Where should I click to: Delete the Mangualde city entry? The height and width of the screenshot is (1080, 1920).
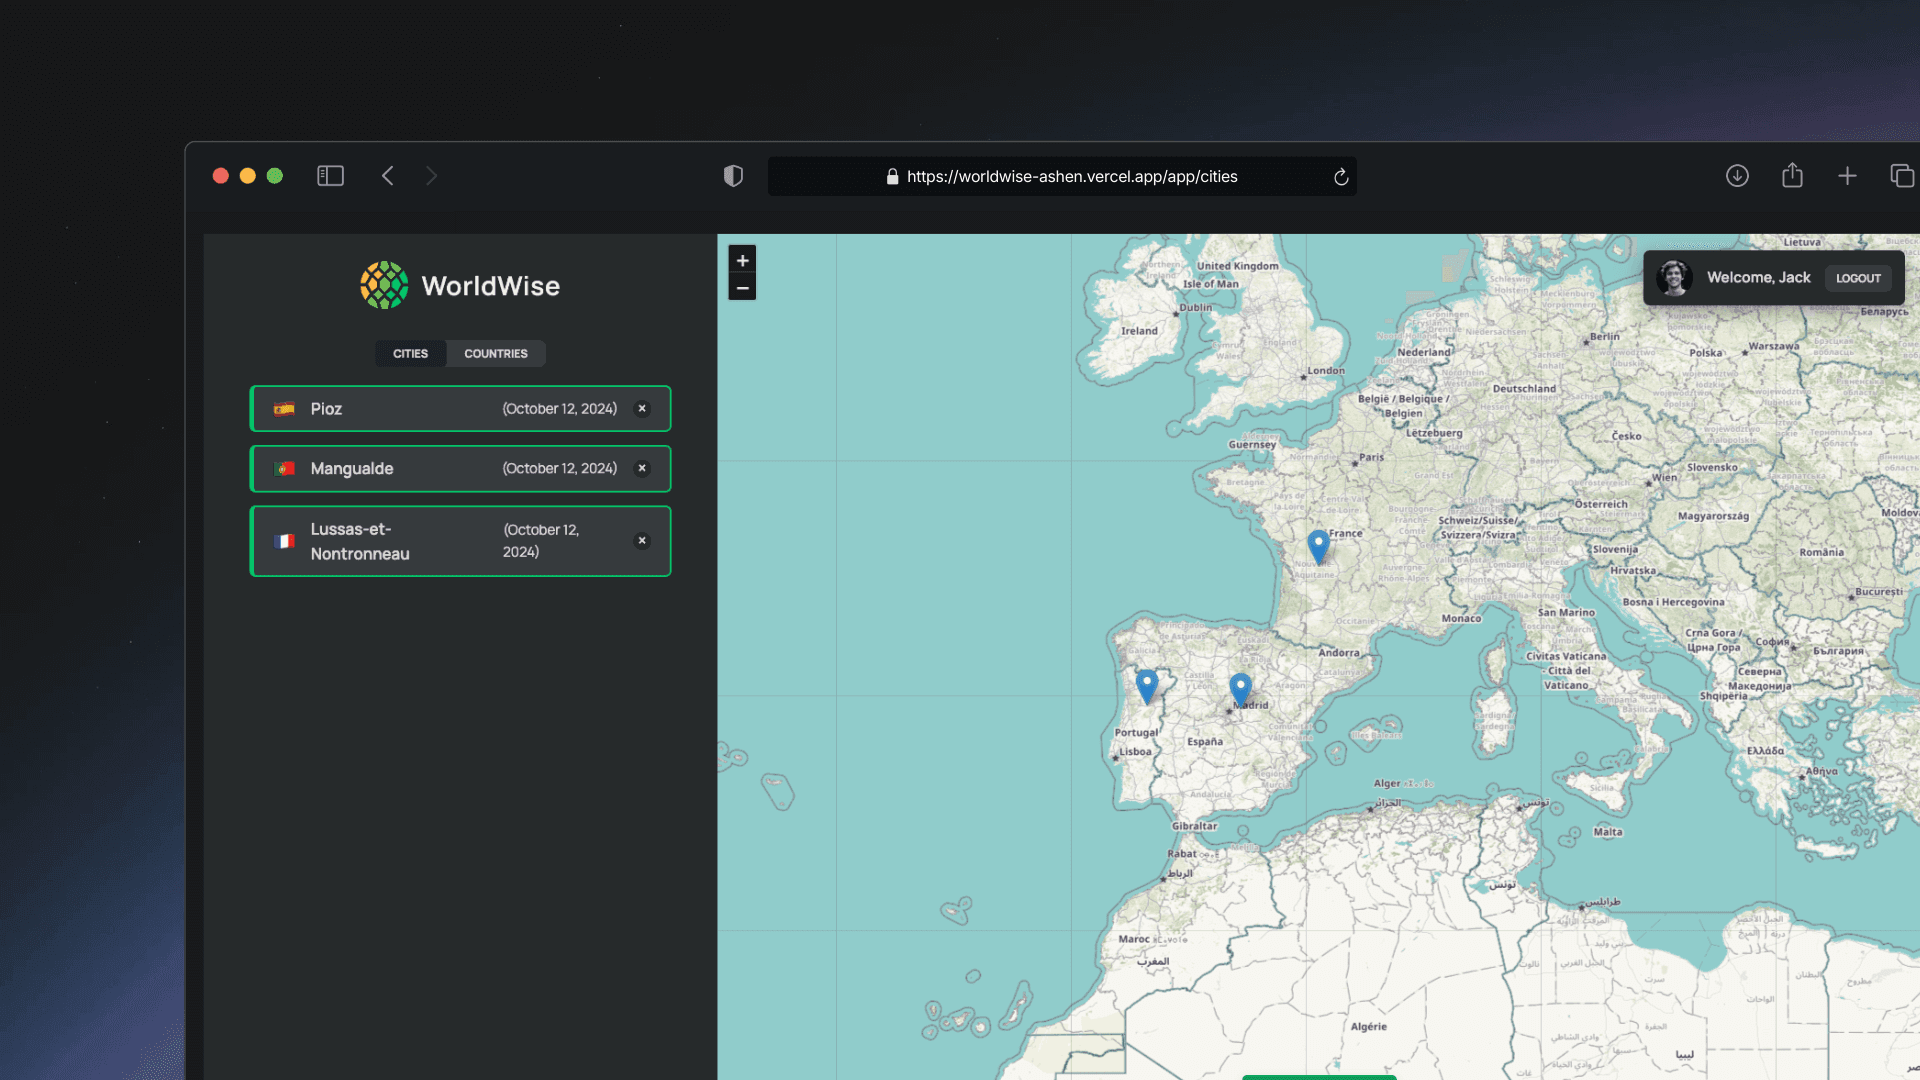point(642,469)
